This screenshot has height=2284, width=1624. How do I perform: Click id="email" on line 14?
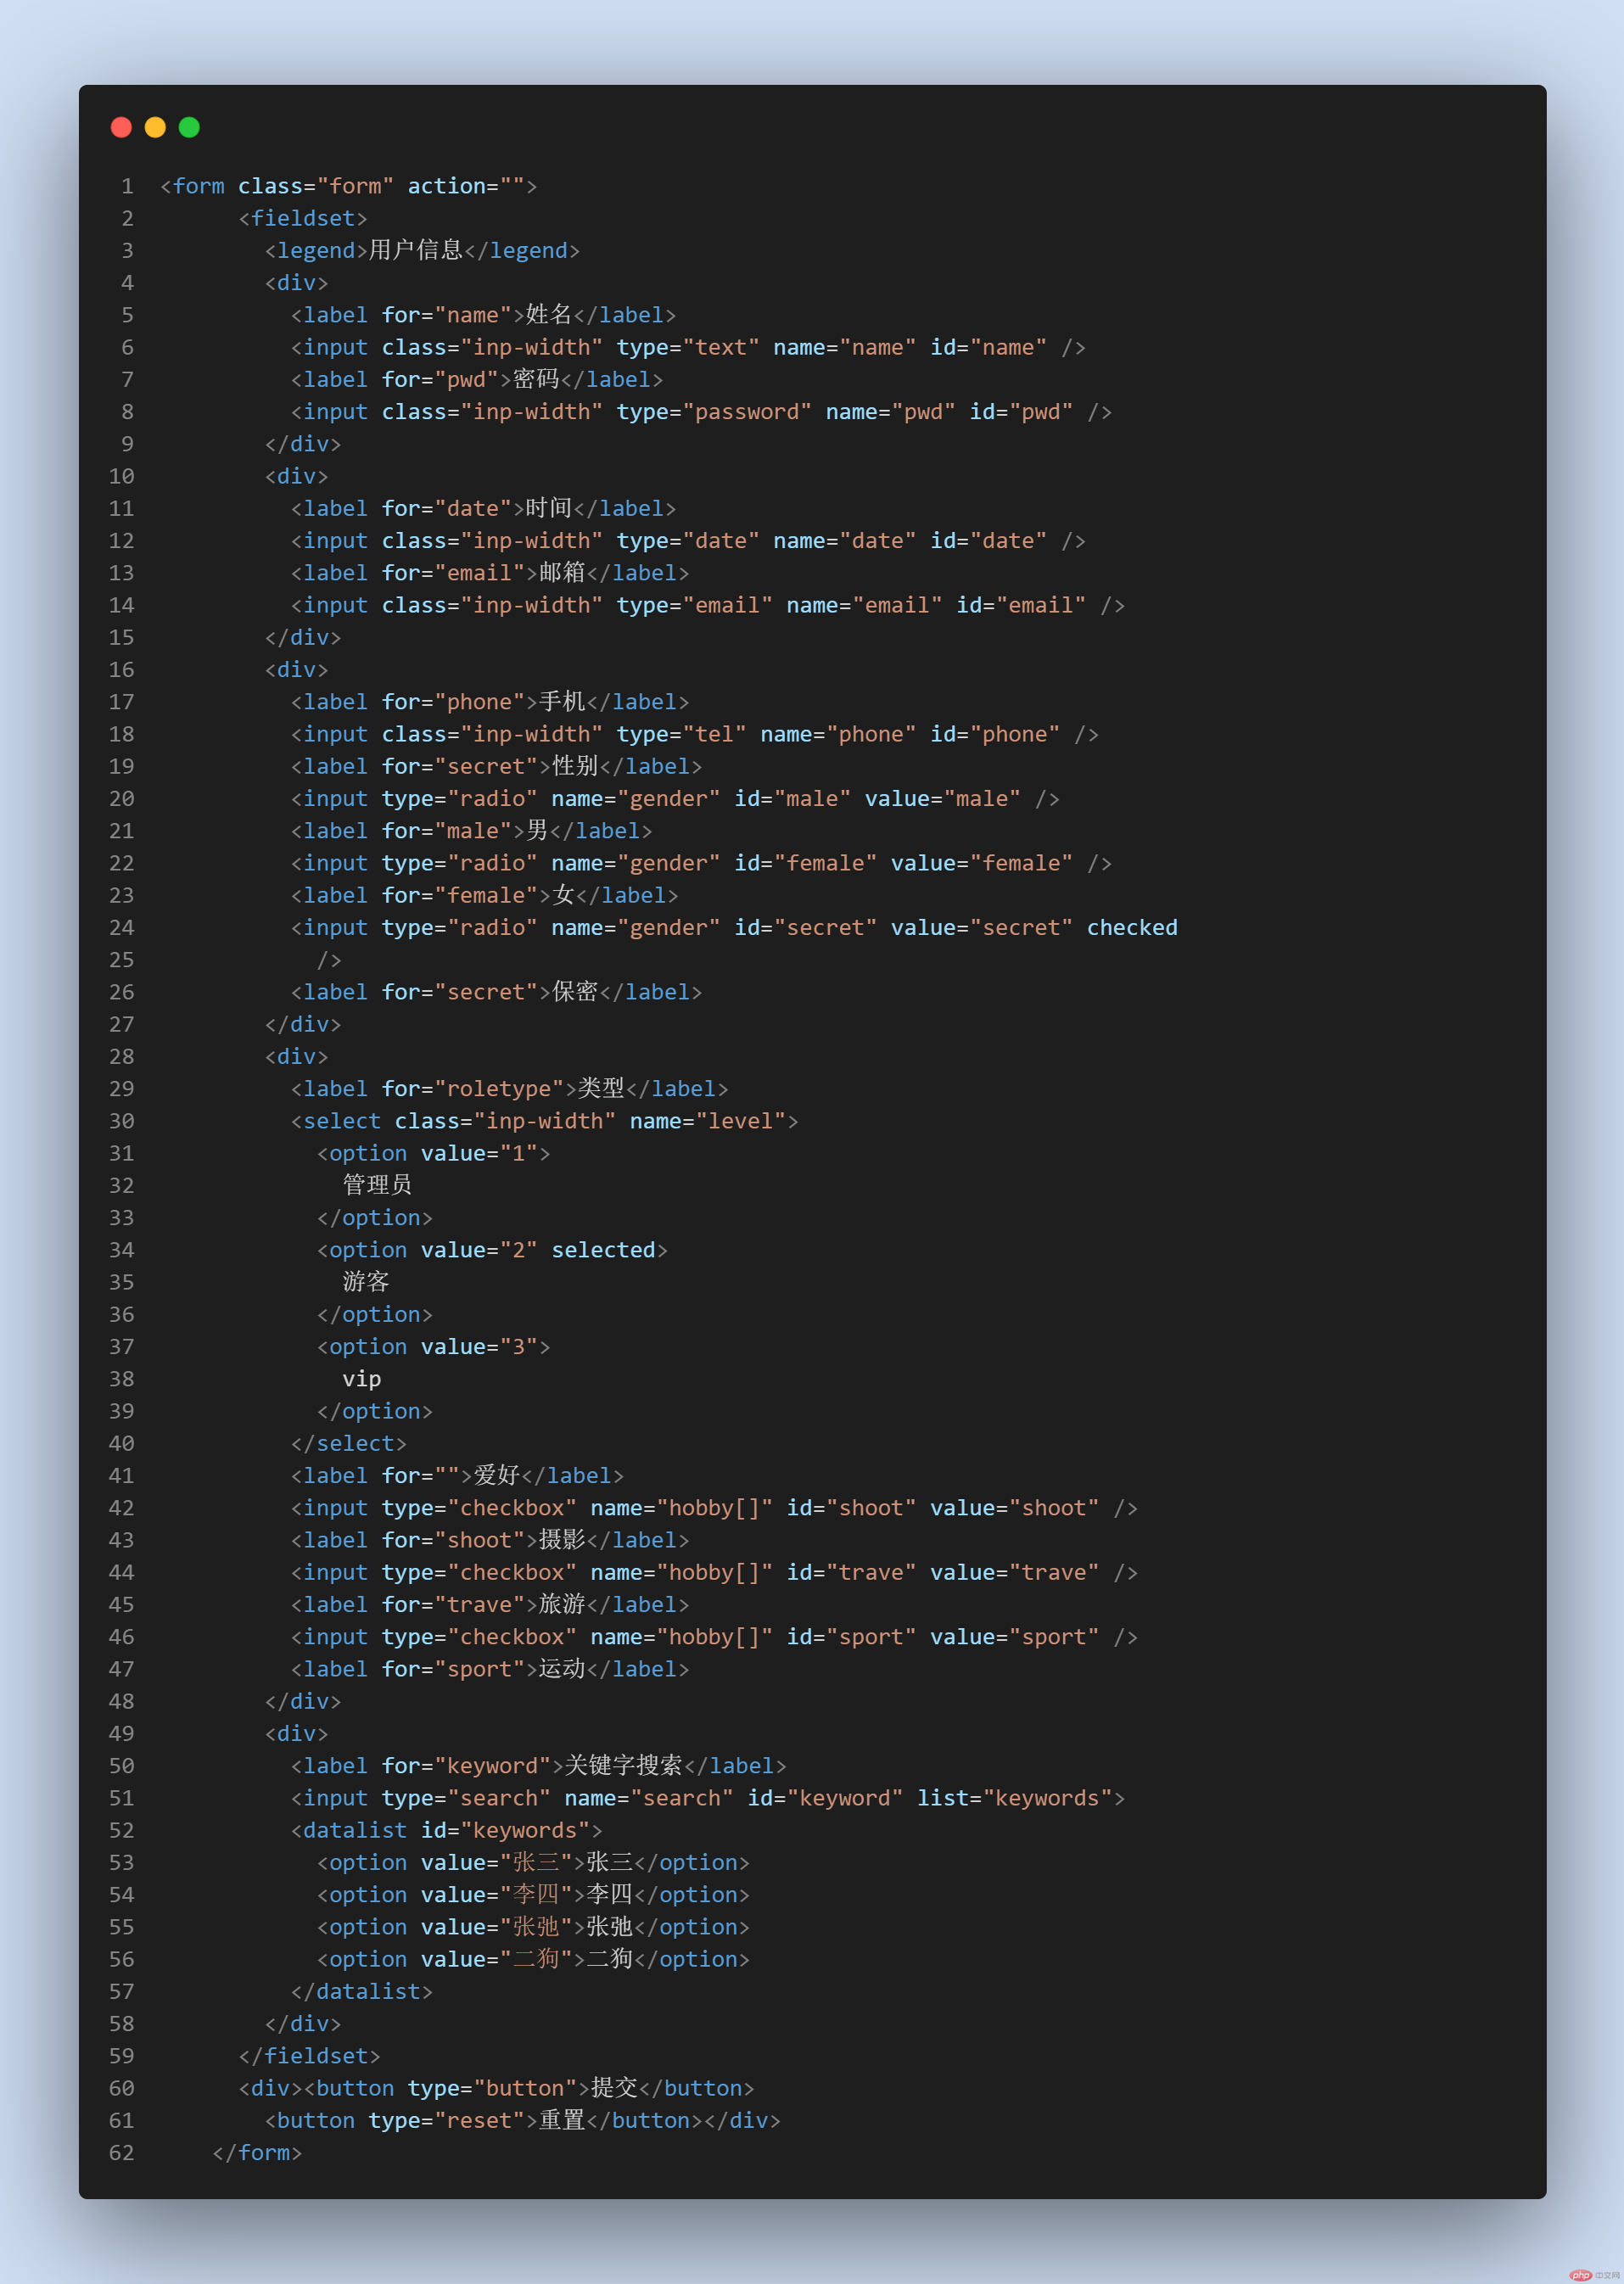pyautogui.click(x=1021, y=605)
